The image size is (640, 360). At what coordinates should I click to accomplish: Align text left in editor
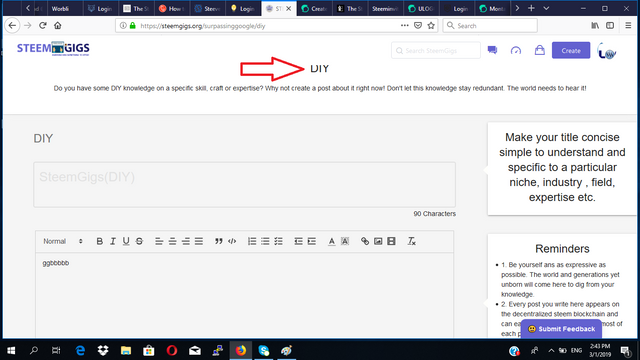tap(159, 241)
